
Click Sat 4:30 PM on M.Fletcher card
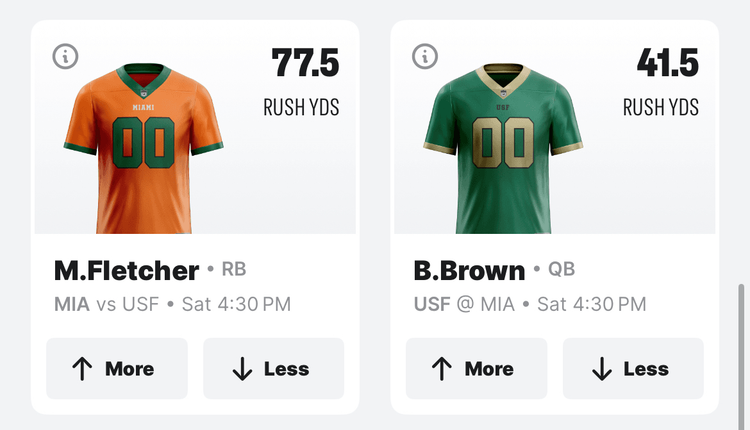tap(236, 304)
